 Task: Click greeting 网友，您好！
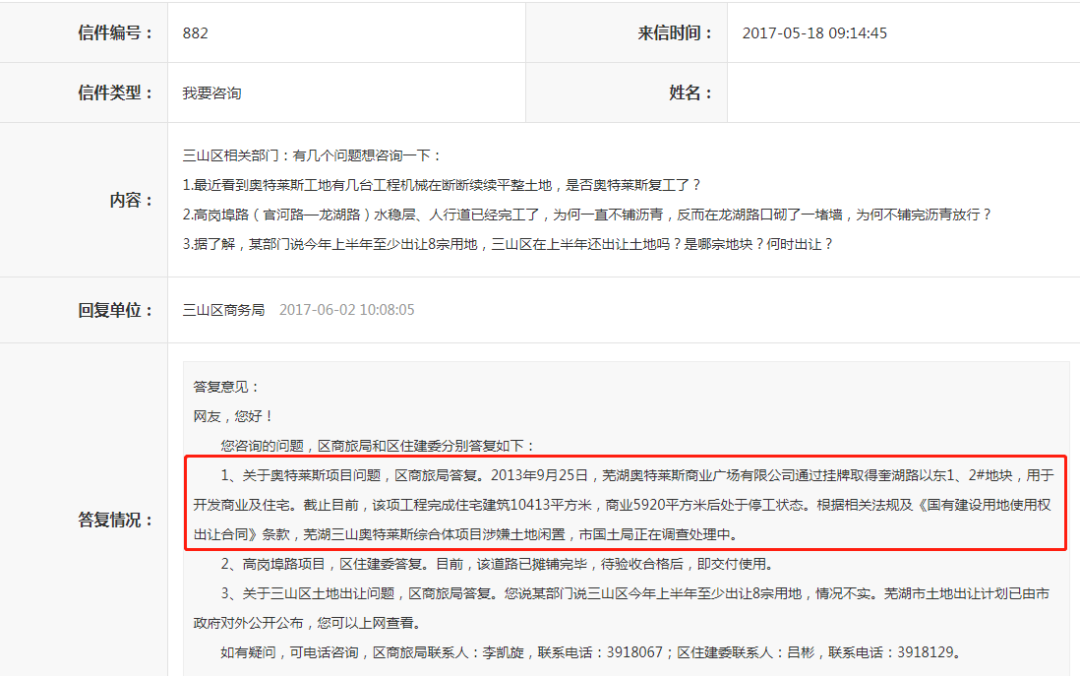tap(233, 417)
